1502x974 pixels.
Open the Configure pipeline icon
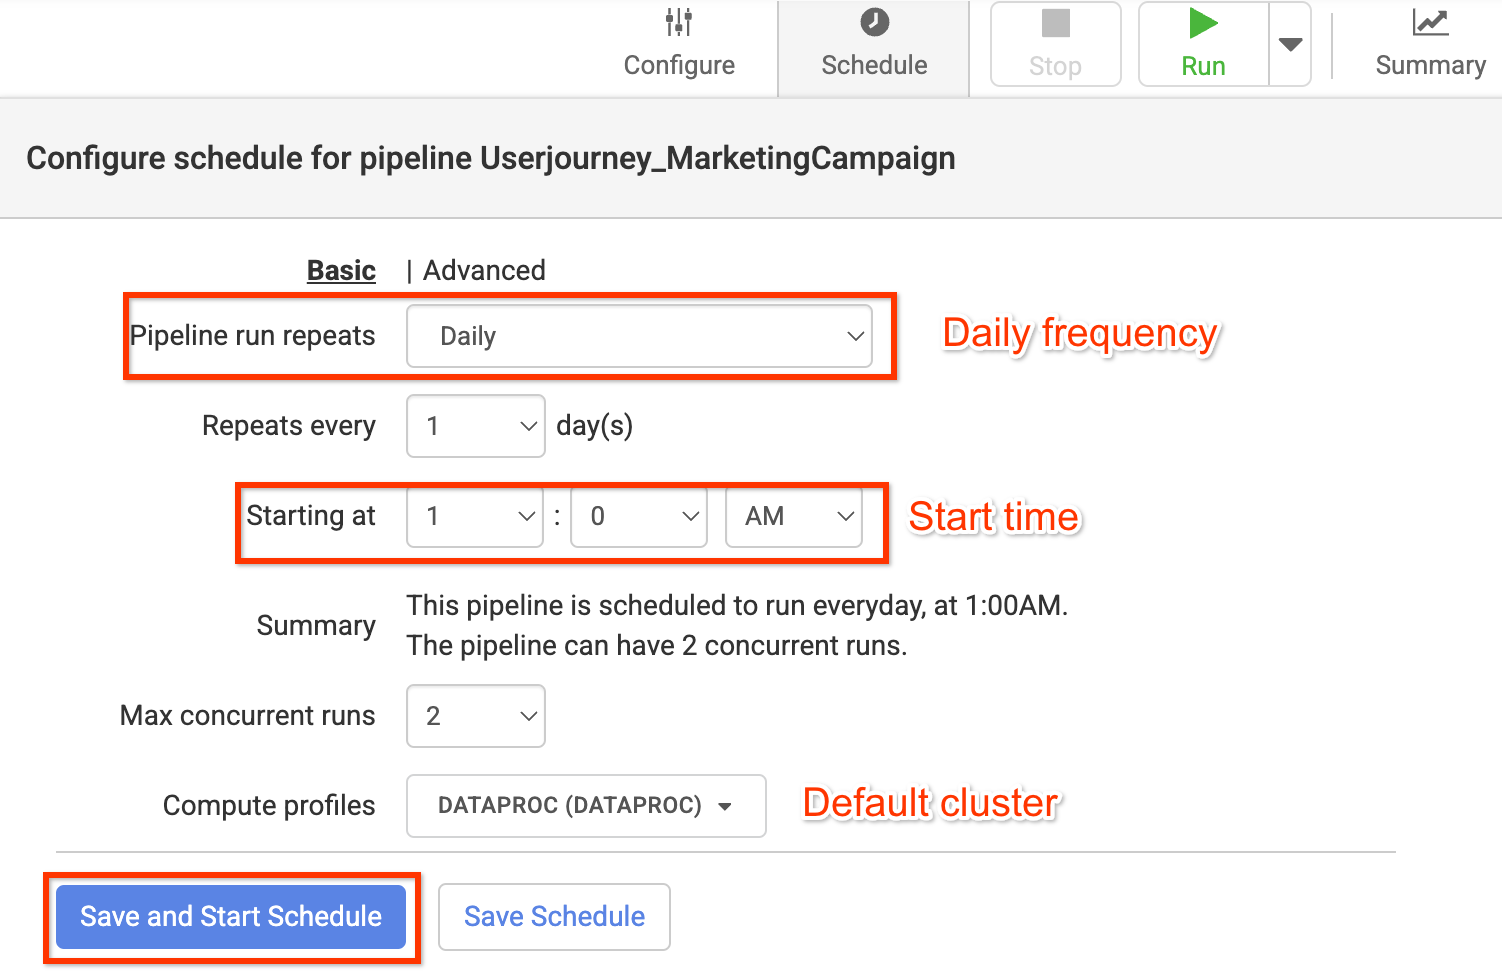pos(678,40)
